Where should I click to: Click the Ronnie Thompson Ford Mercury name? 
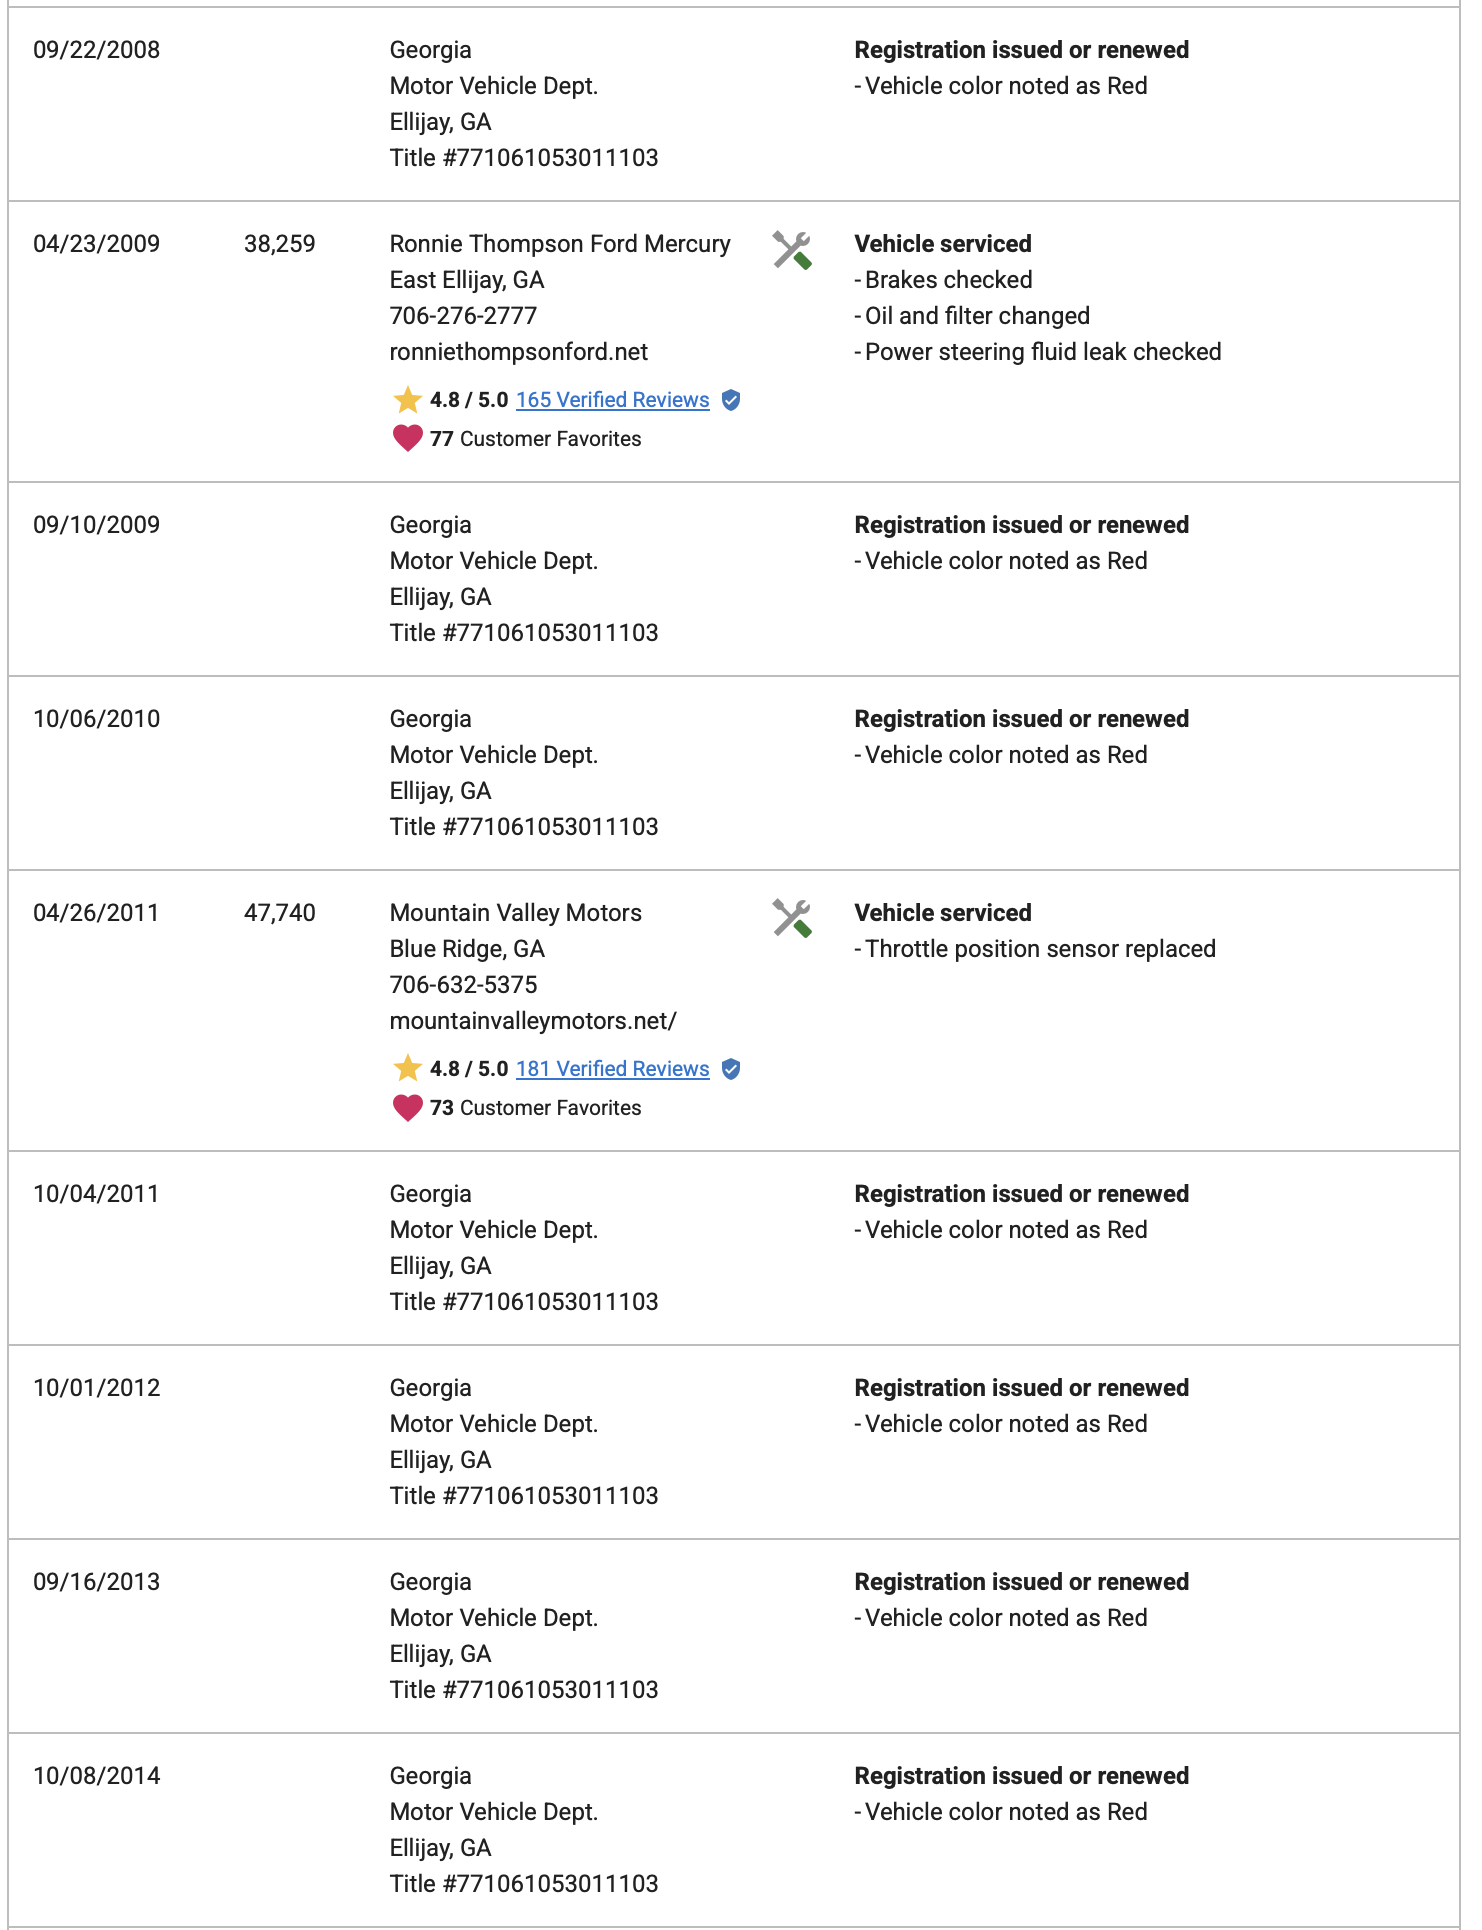[x=560, y=244]
